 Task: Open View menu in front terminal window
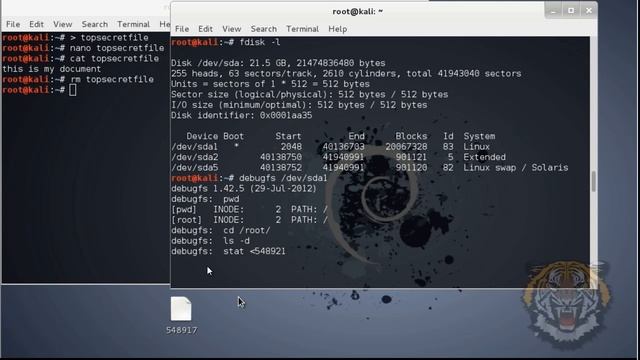point(231,29)
